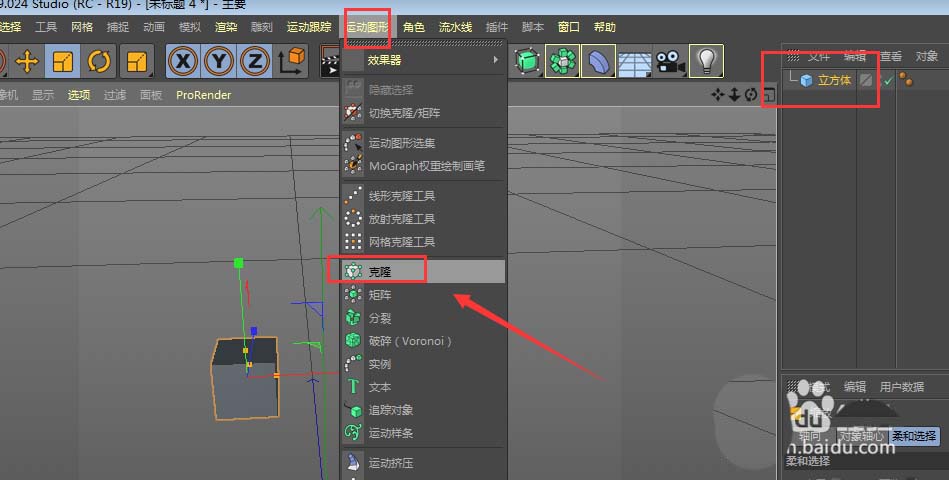Open viewport 选项 menu
The height and width of the screenshot is (480, 949).
[x=79, y=95]
